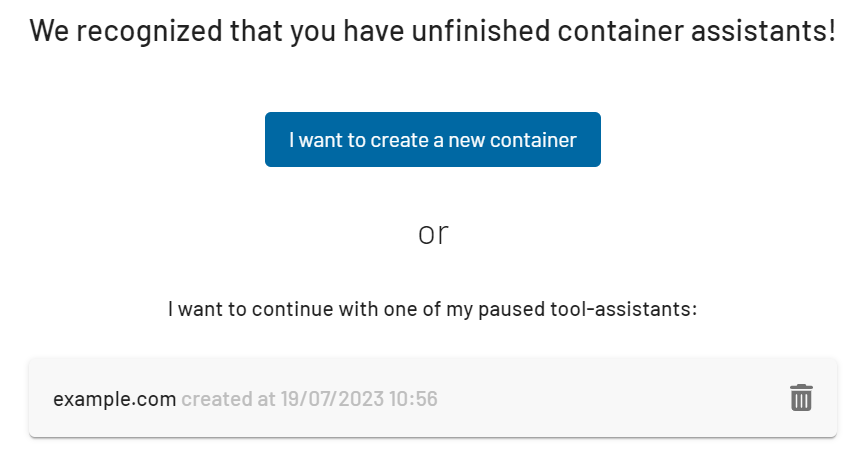
Task: Click the "created at 19/07/2023 10:56" timestamp
Action: (309, 398)
